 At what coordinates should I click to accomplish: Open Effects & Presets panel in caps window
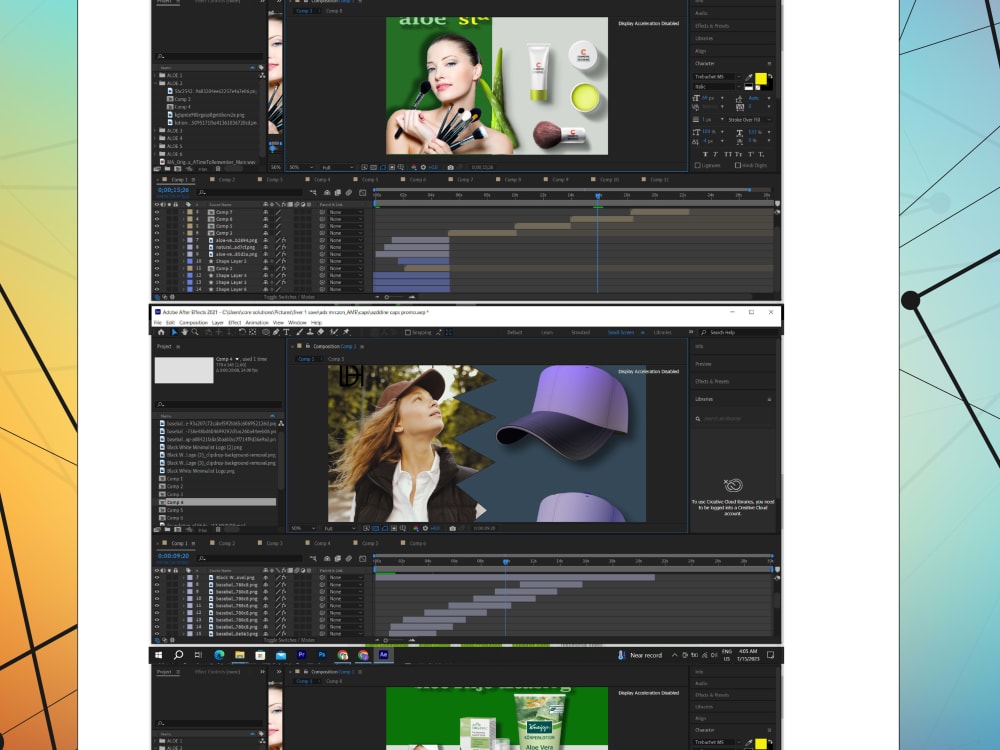[x=712, y=381]
